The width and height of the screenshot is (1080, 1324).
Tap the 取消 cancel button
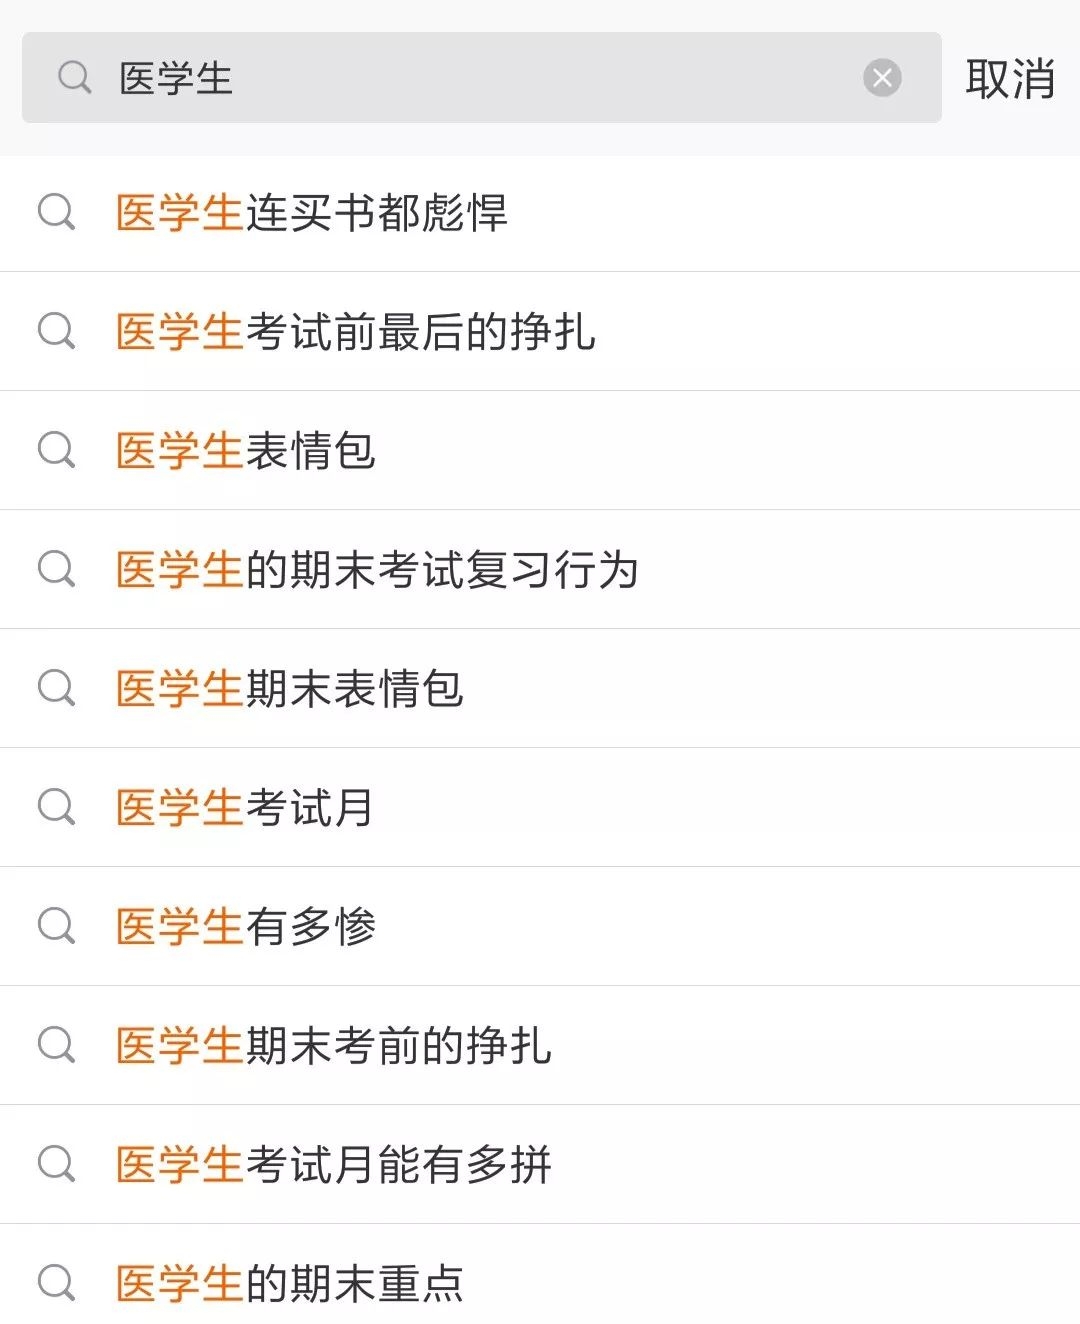click(x=1010, y=78)
